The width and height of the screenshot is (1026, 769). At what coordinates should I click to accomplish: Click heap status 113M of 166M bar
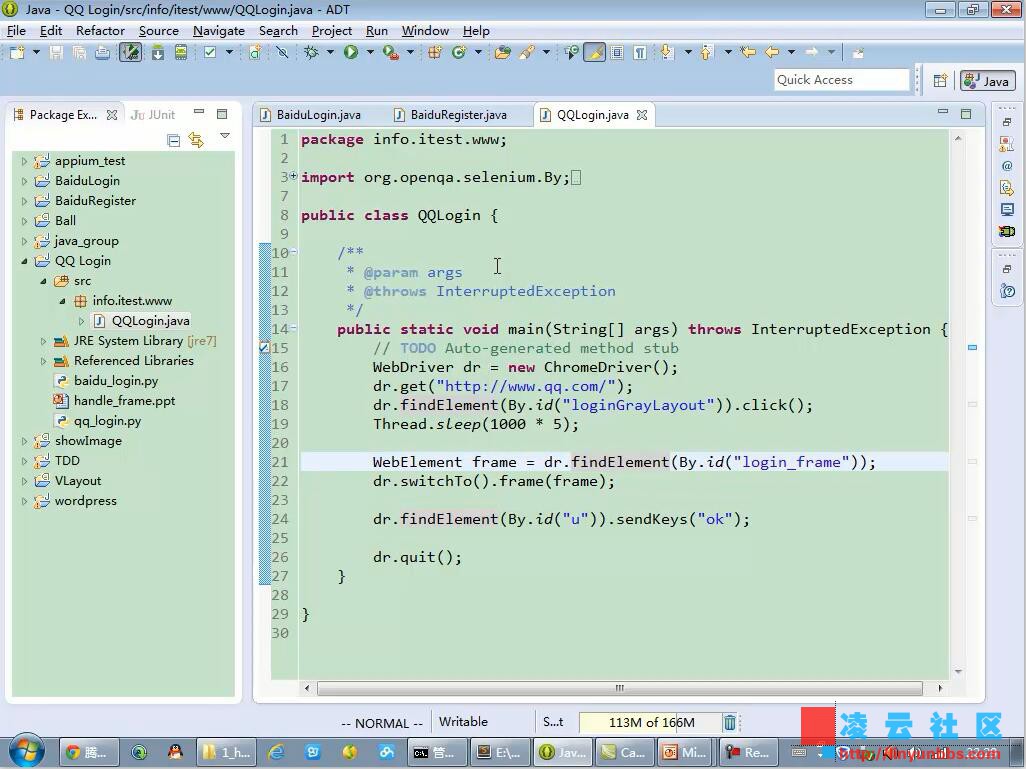click(649, 723)
